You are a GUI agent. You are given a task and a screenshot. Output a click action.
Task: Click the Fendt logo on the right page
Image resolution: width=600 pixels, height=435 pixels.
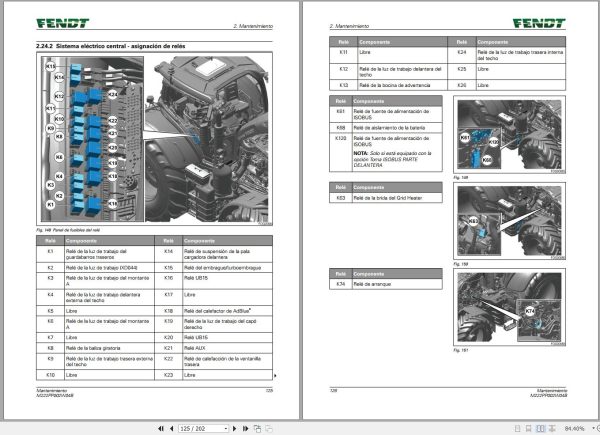pyautogui.click(x=539, y=23)
